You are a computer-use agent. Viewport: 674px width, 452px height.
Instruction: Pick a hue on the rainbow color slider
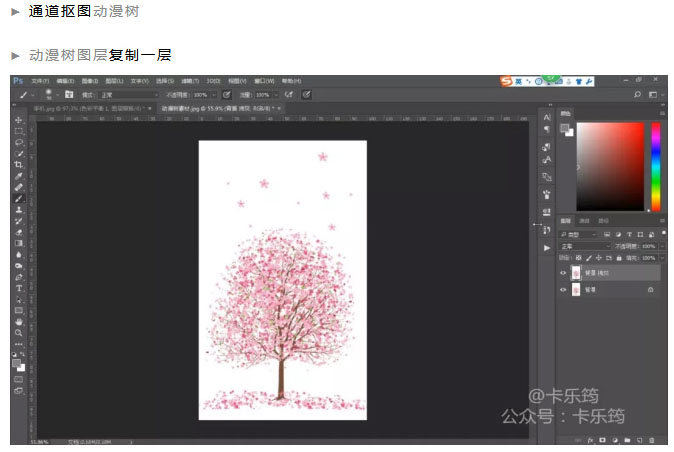pos(656,165)
